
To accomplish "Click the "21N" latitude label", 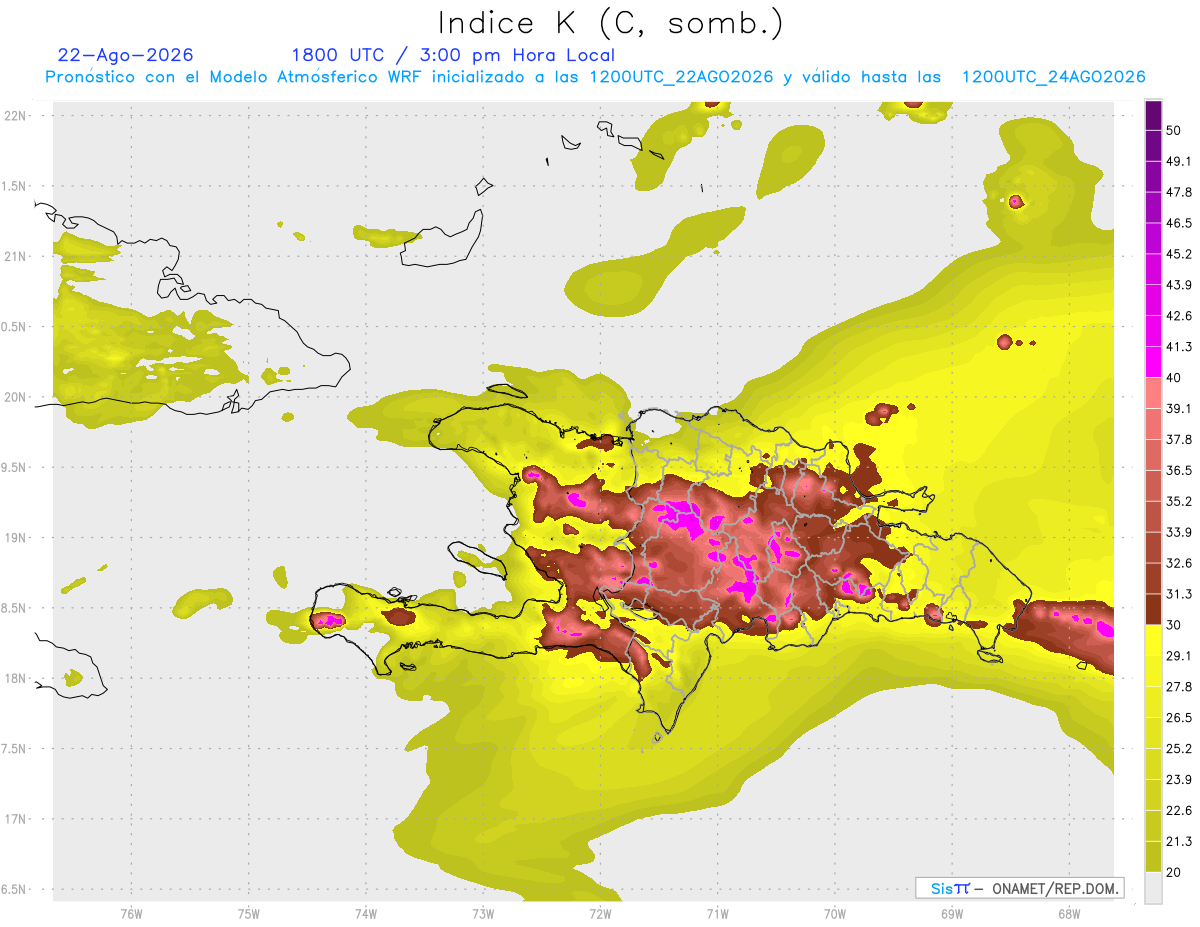I will pyautogui.click(x=15, y=256).
